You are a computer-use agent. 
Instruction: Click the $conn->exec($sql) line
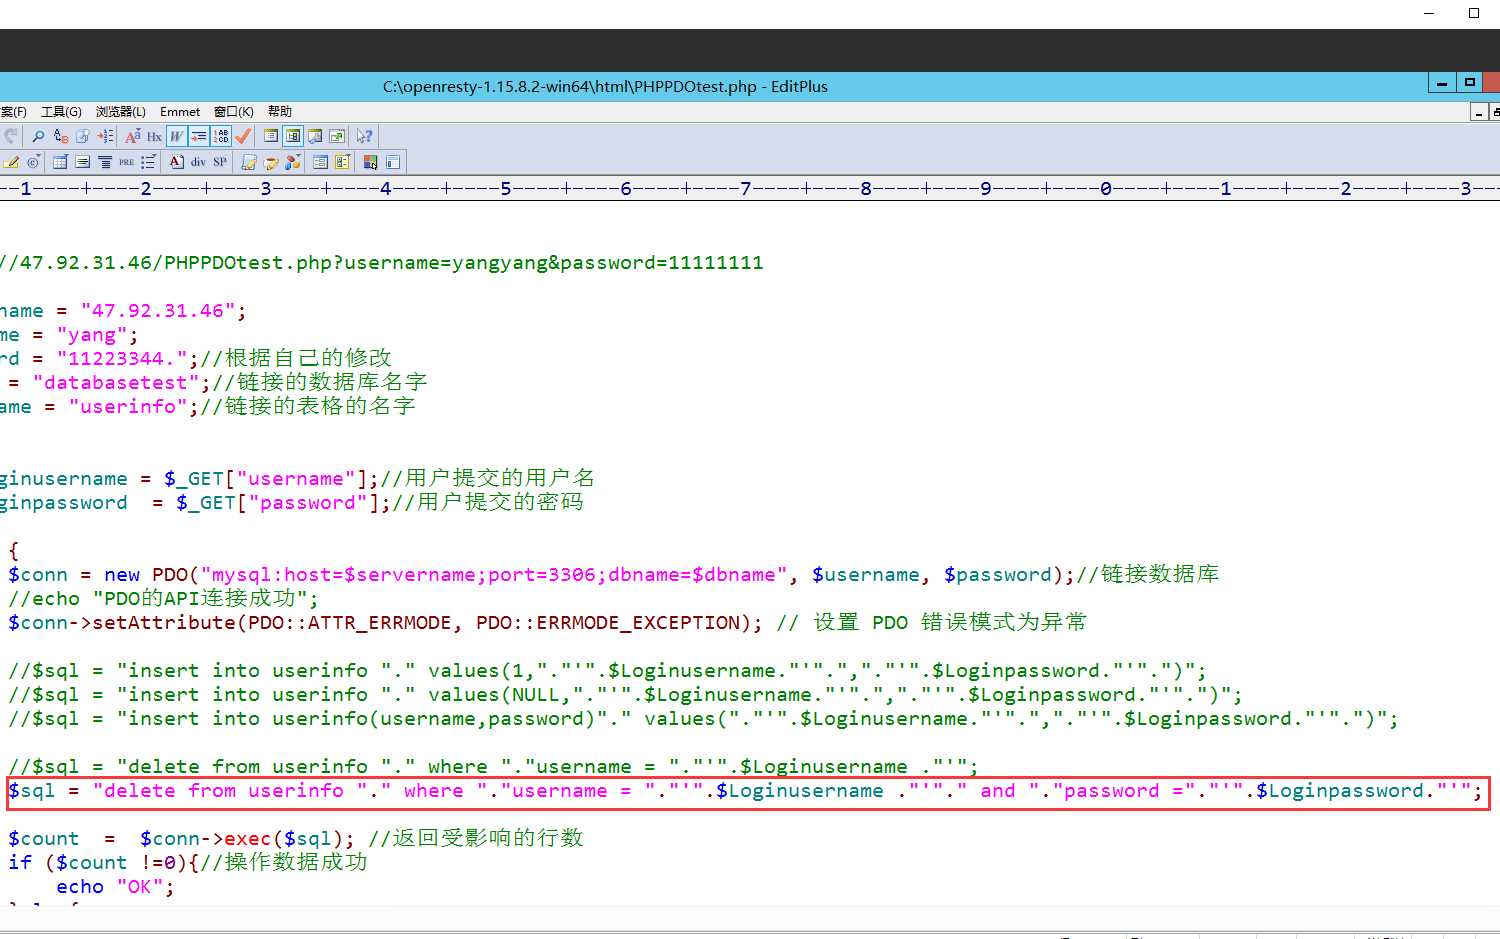(x=295, y=839)
